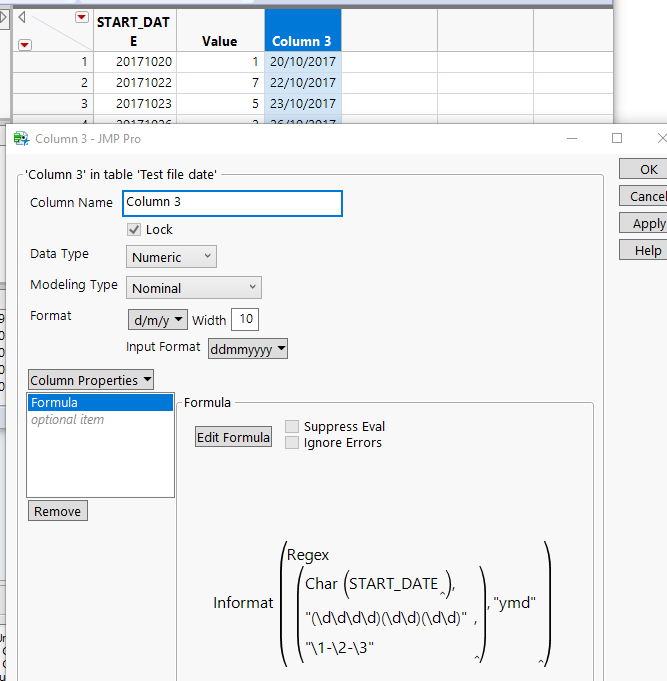Viewport: 667px width, 681px height.
Task: Click the Help button
Action: point(644,250)
